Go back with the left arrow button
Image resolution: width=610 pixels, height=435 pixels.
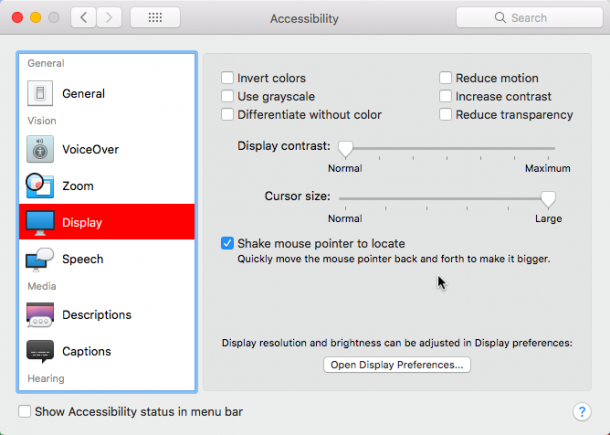[x=83, y=18]
